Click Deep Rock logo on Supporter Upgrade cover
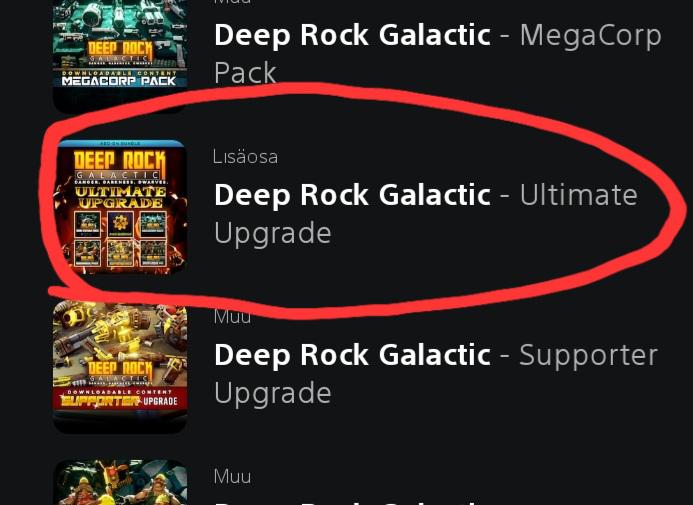 pyautogui.click(x=120, y=373)
